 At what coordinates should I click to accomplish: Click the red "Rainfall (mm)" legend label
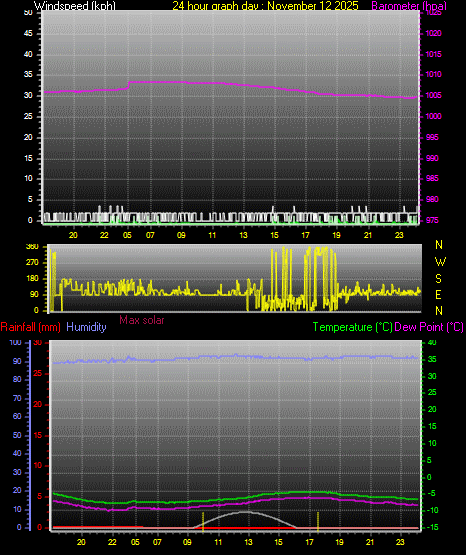(x=31, y=327)
